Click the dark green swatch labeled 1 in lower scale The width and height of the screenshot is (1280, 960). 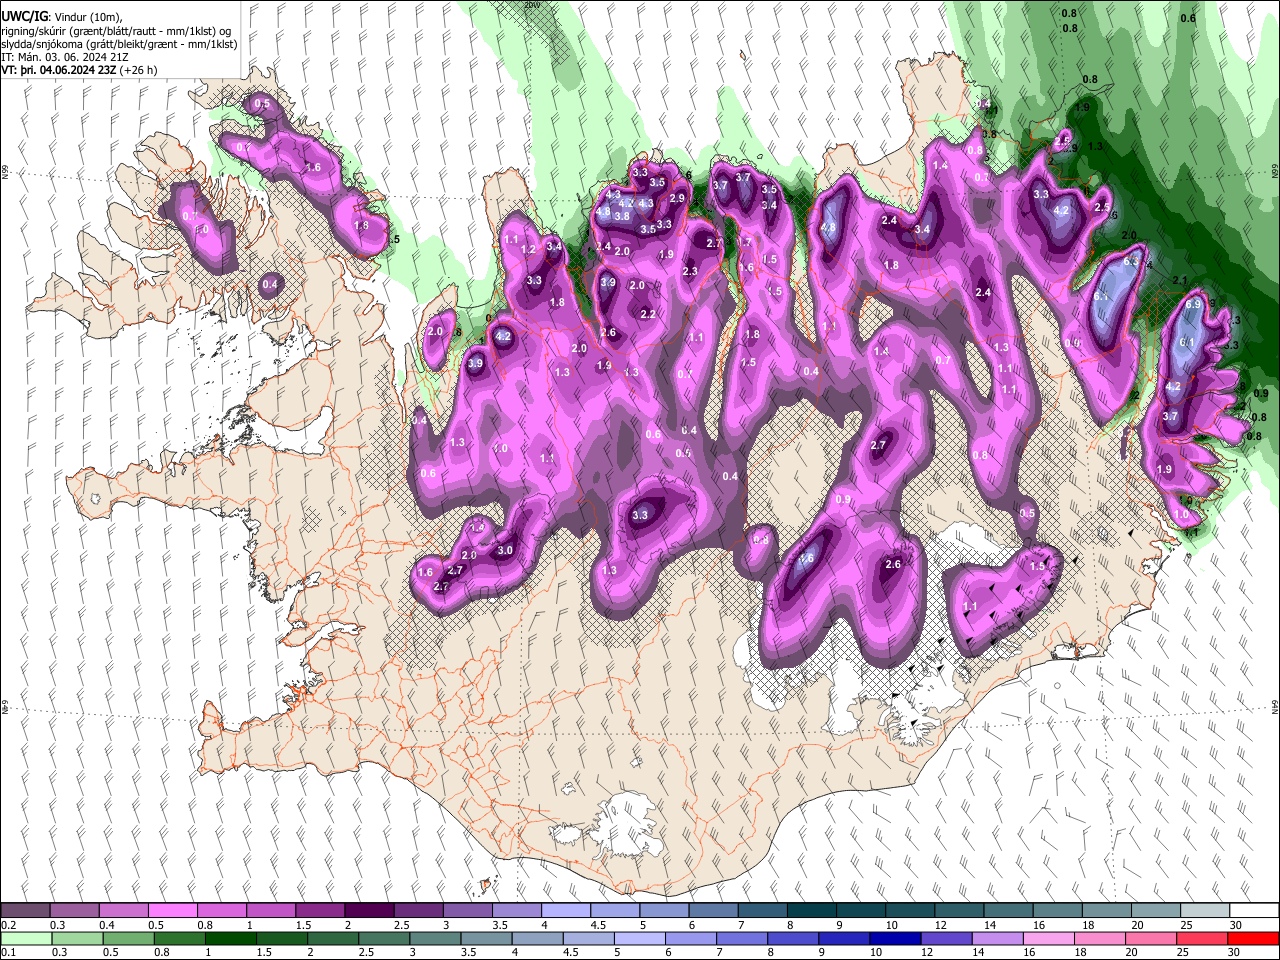point(231,938)
